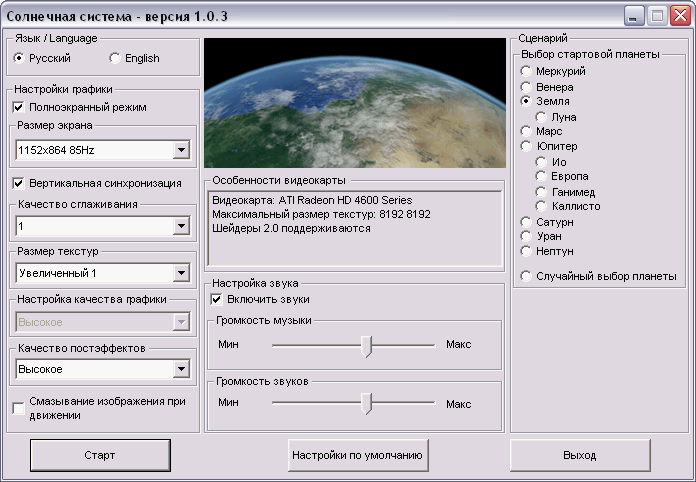Open the Качество постэффектов dropdown
The width and height of the screenshot is (696, 482).
[103, 369]
